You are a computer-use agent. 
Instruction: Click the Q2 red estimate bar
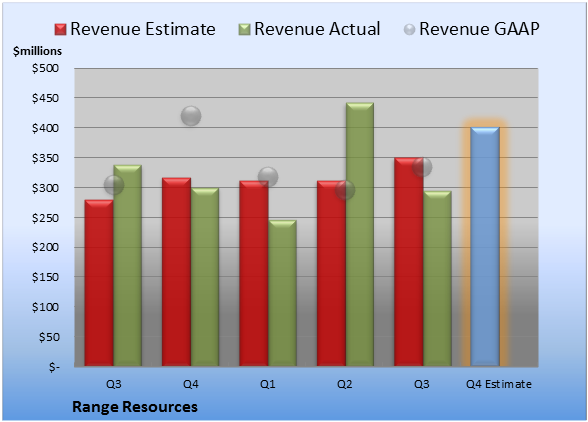pos(331,273)
